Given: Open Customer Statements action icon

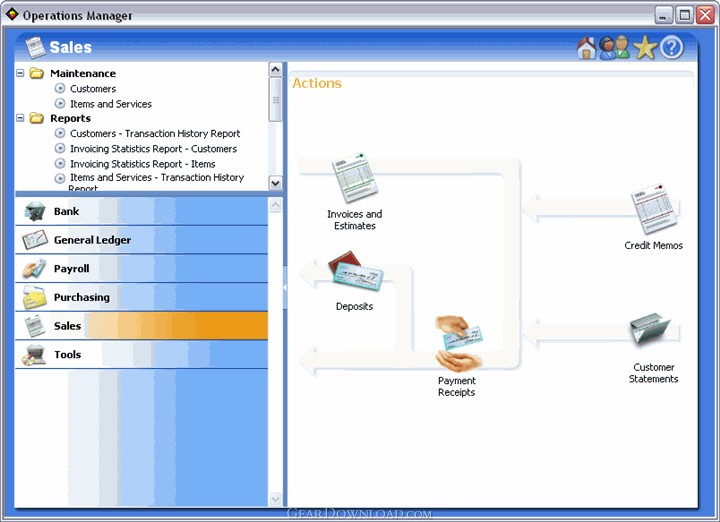Looking at the screenshot, I should [x=651, y=331].
